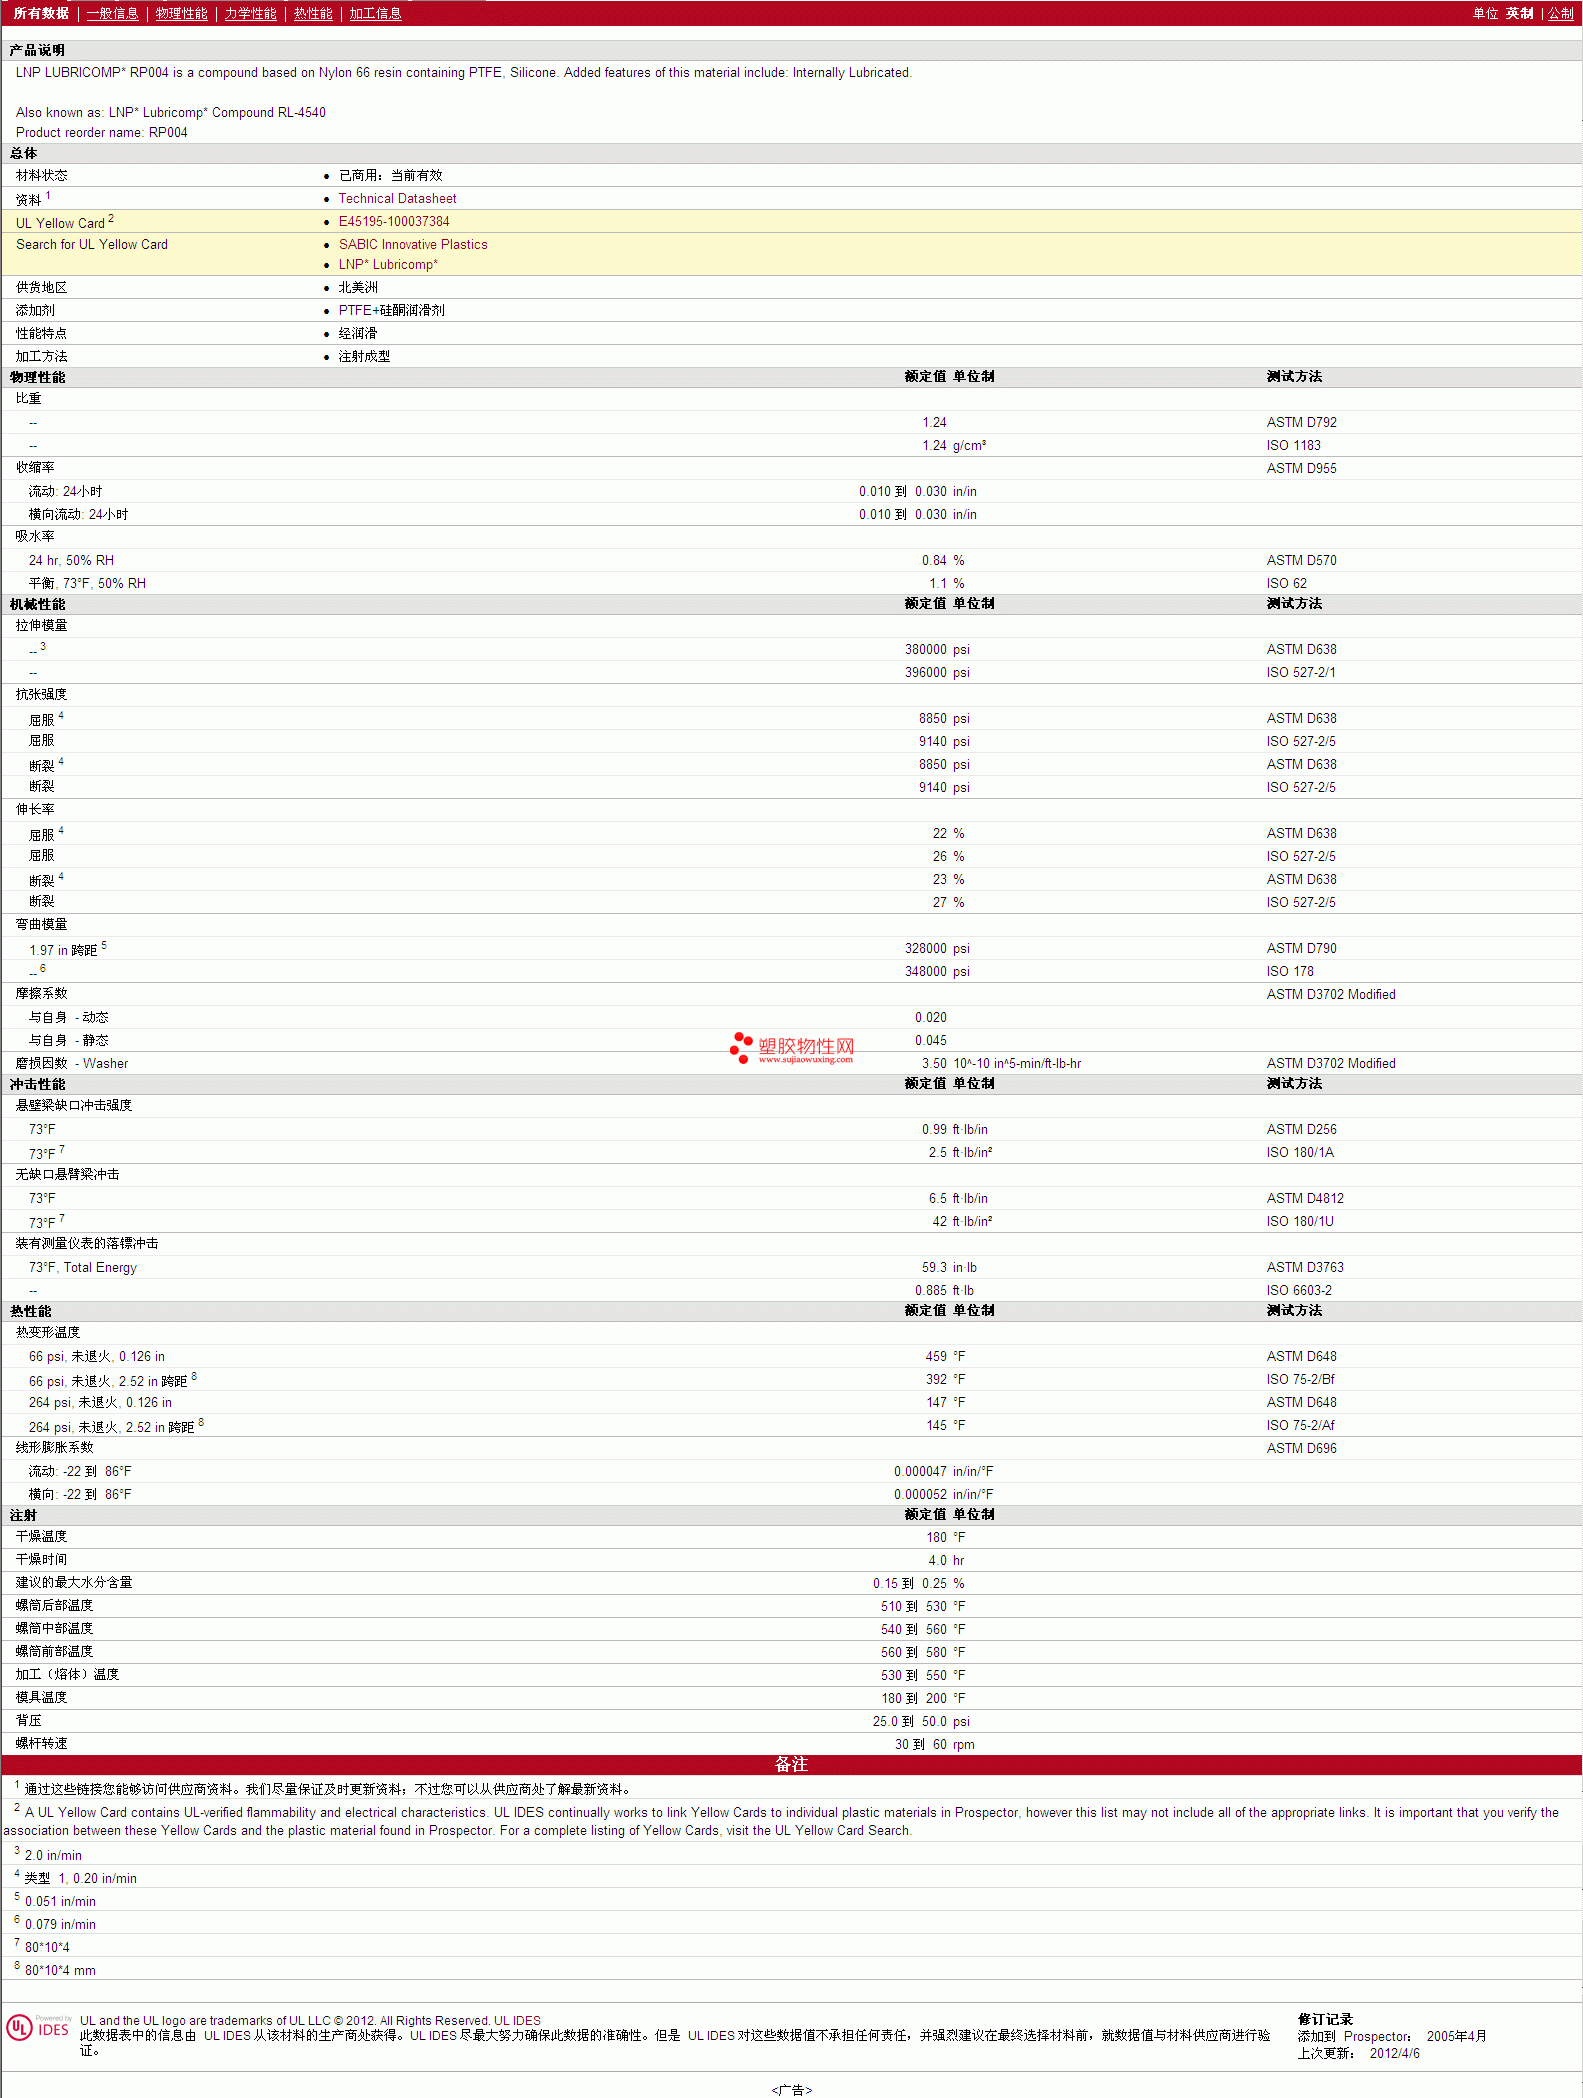Open the Technical Datasheet link

(x=397, y=199)
